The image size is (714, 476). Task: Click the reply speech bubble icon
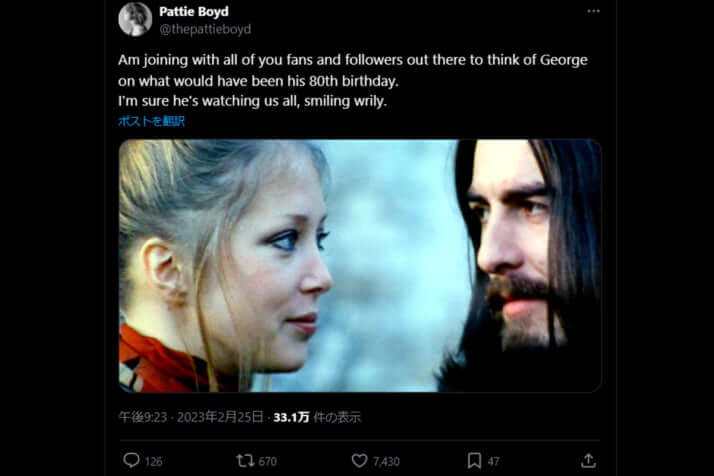[x=131, y=460]
